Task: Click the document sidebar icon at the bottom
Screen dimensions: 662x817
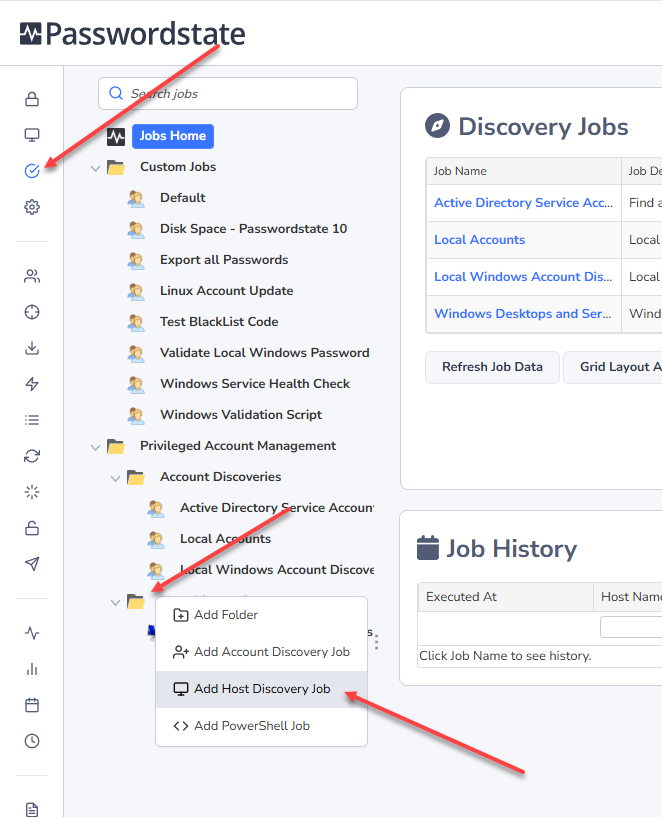Action: [x=32, y=809]
